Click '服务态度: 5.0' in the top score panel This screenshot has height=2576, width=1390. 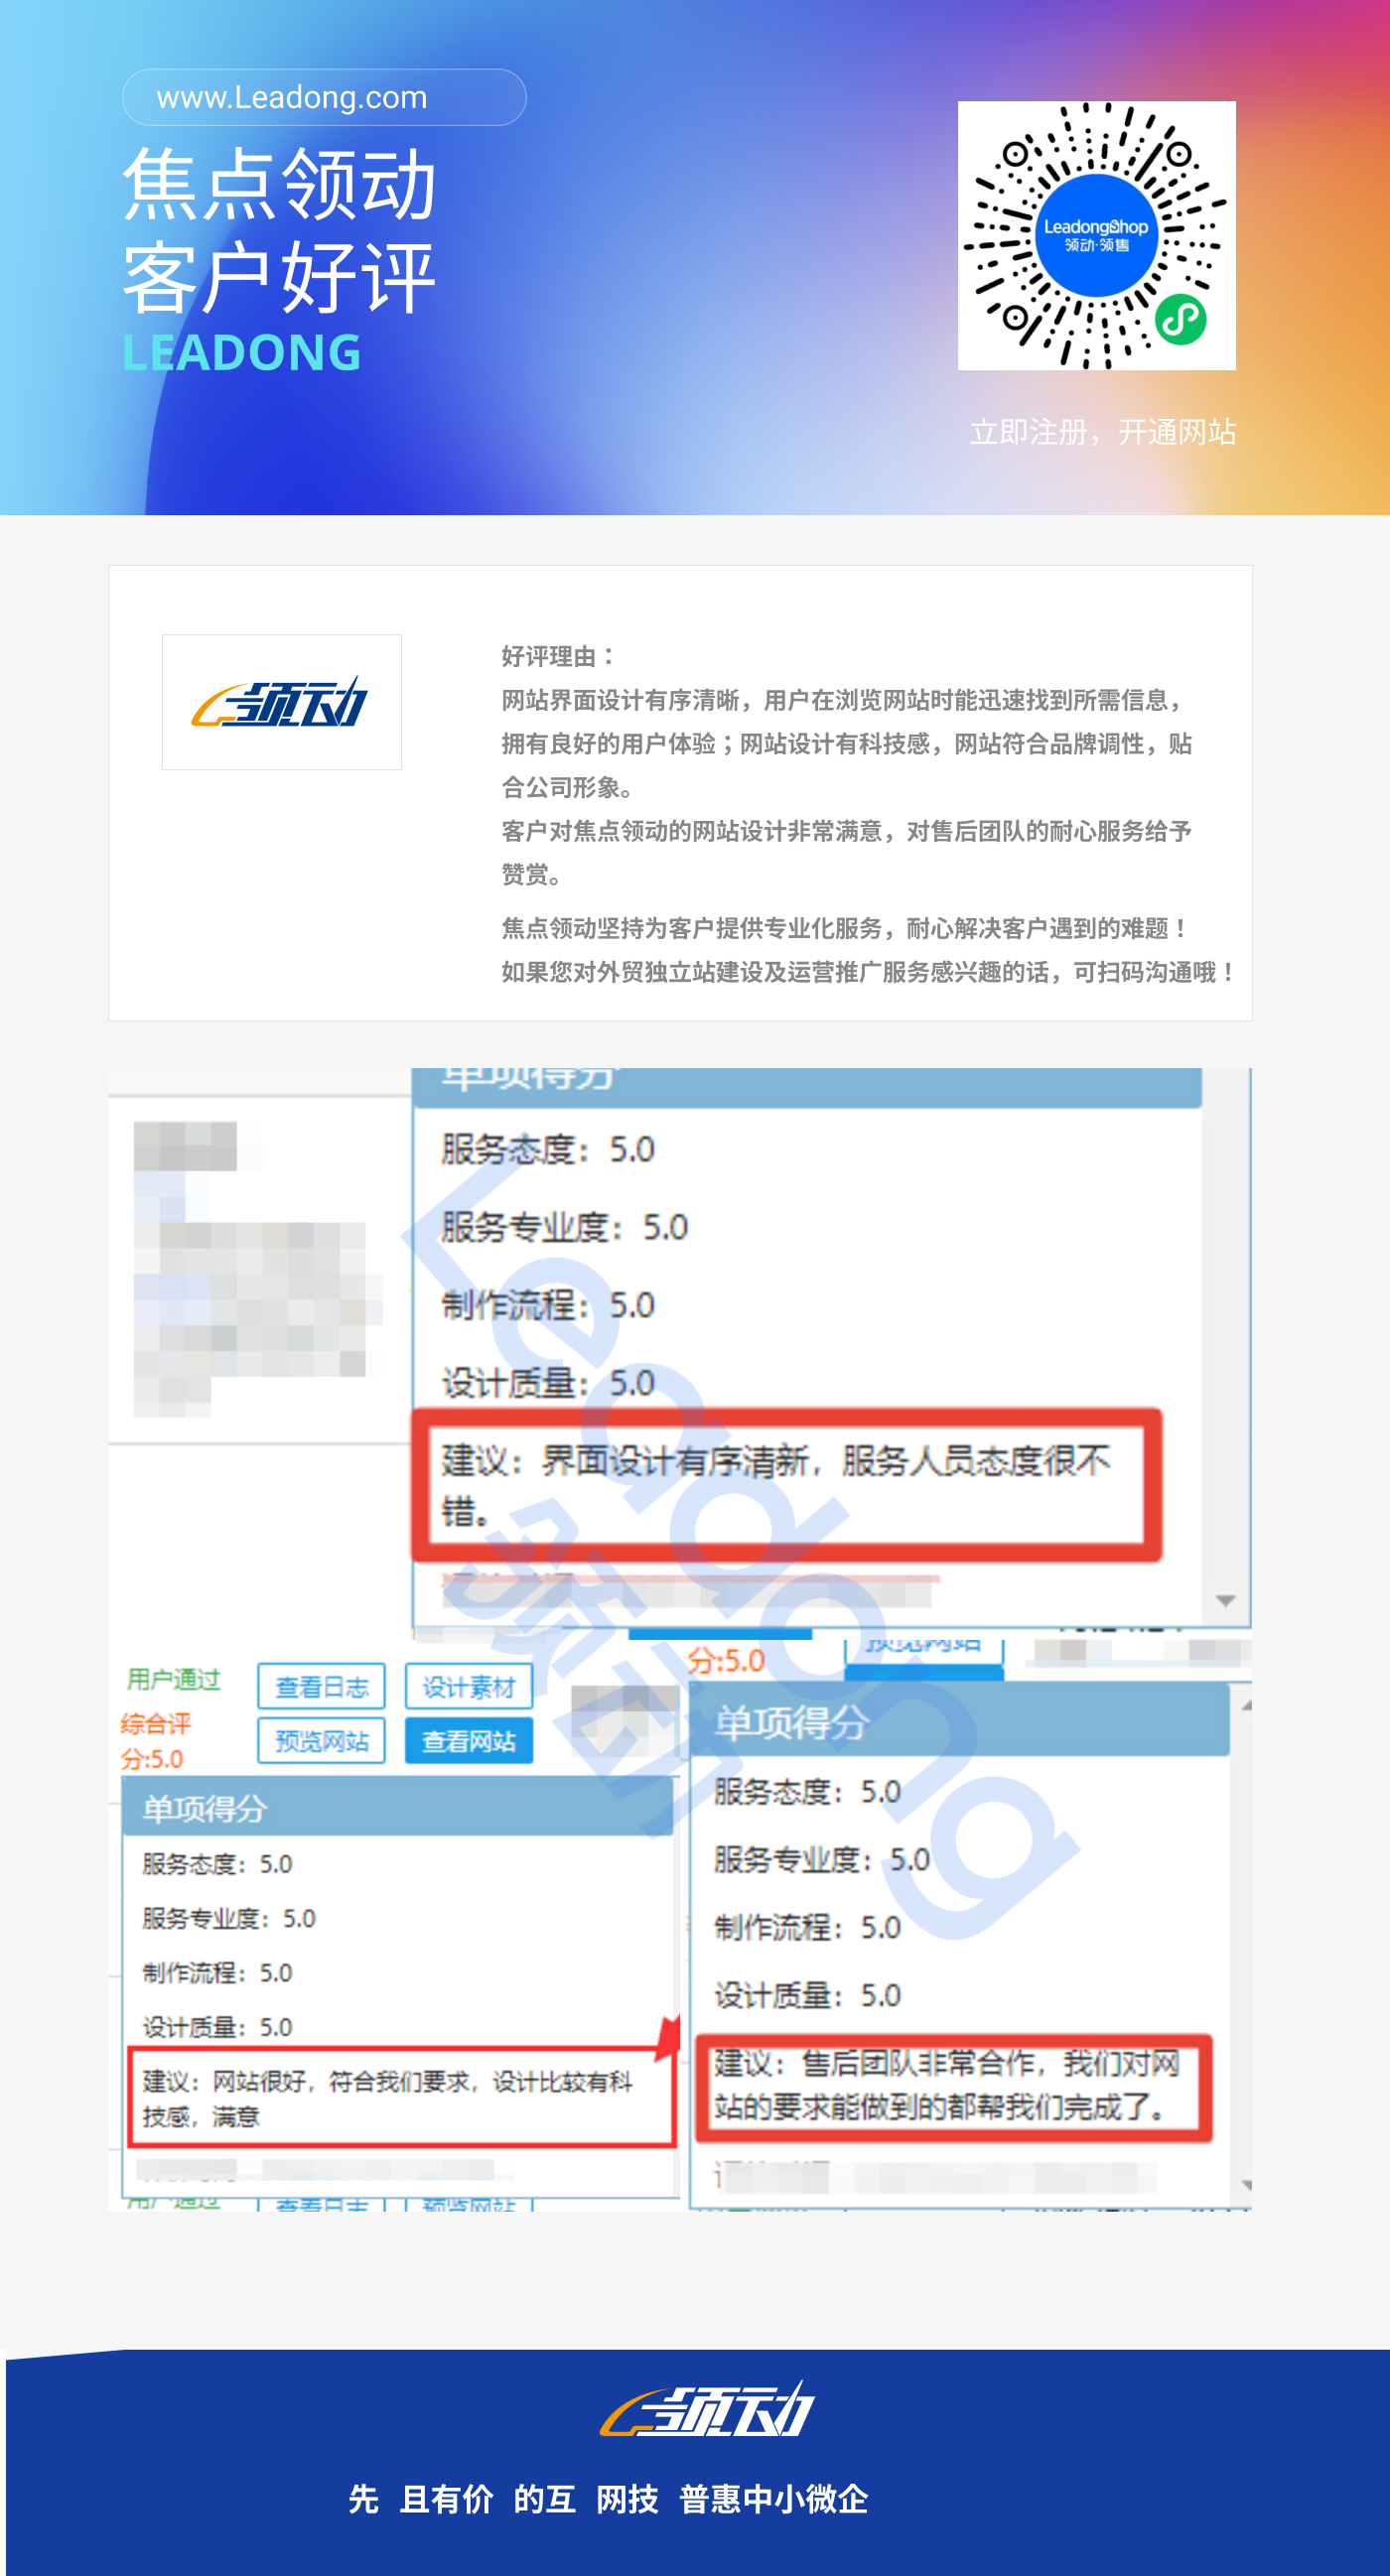pos(548,1149)
